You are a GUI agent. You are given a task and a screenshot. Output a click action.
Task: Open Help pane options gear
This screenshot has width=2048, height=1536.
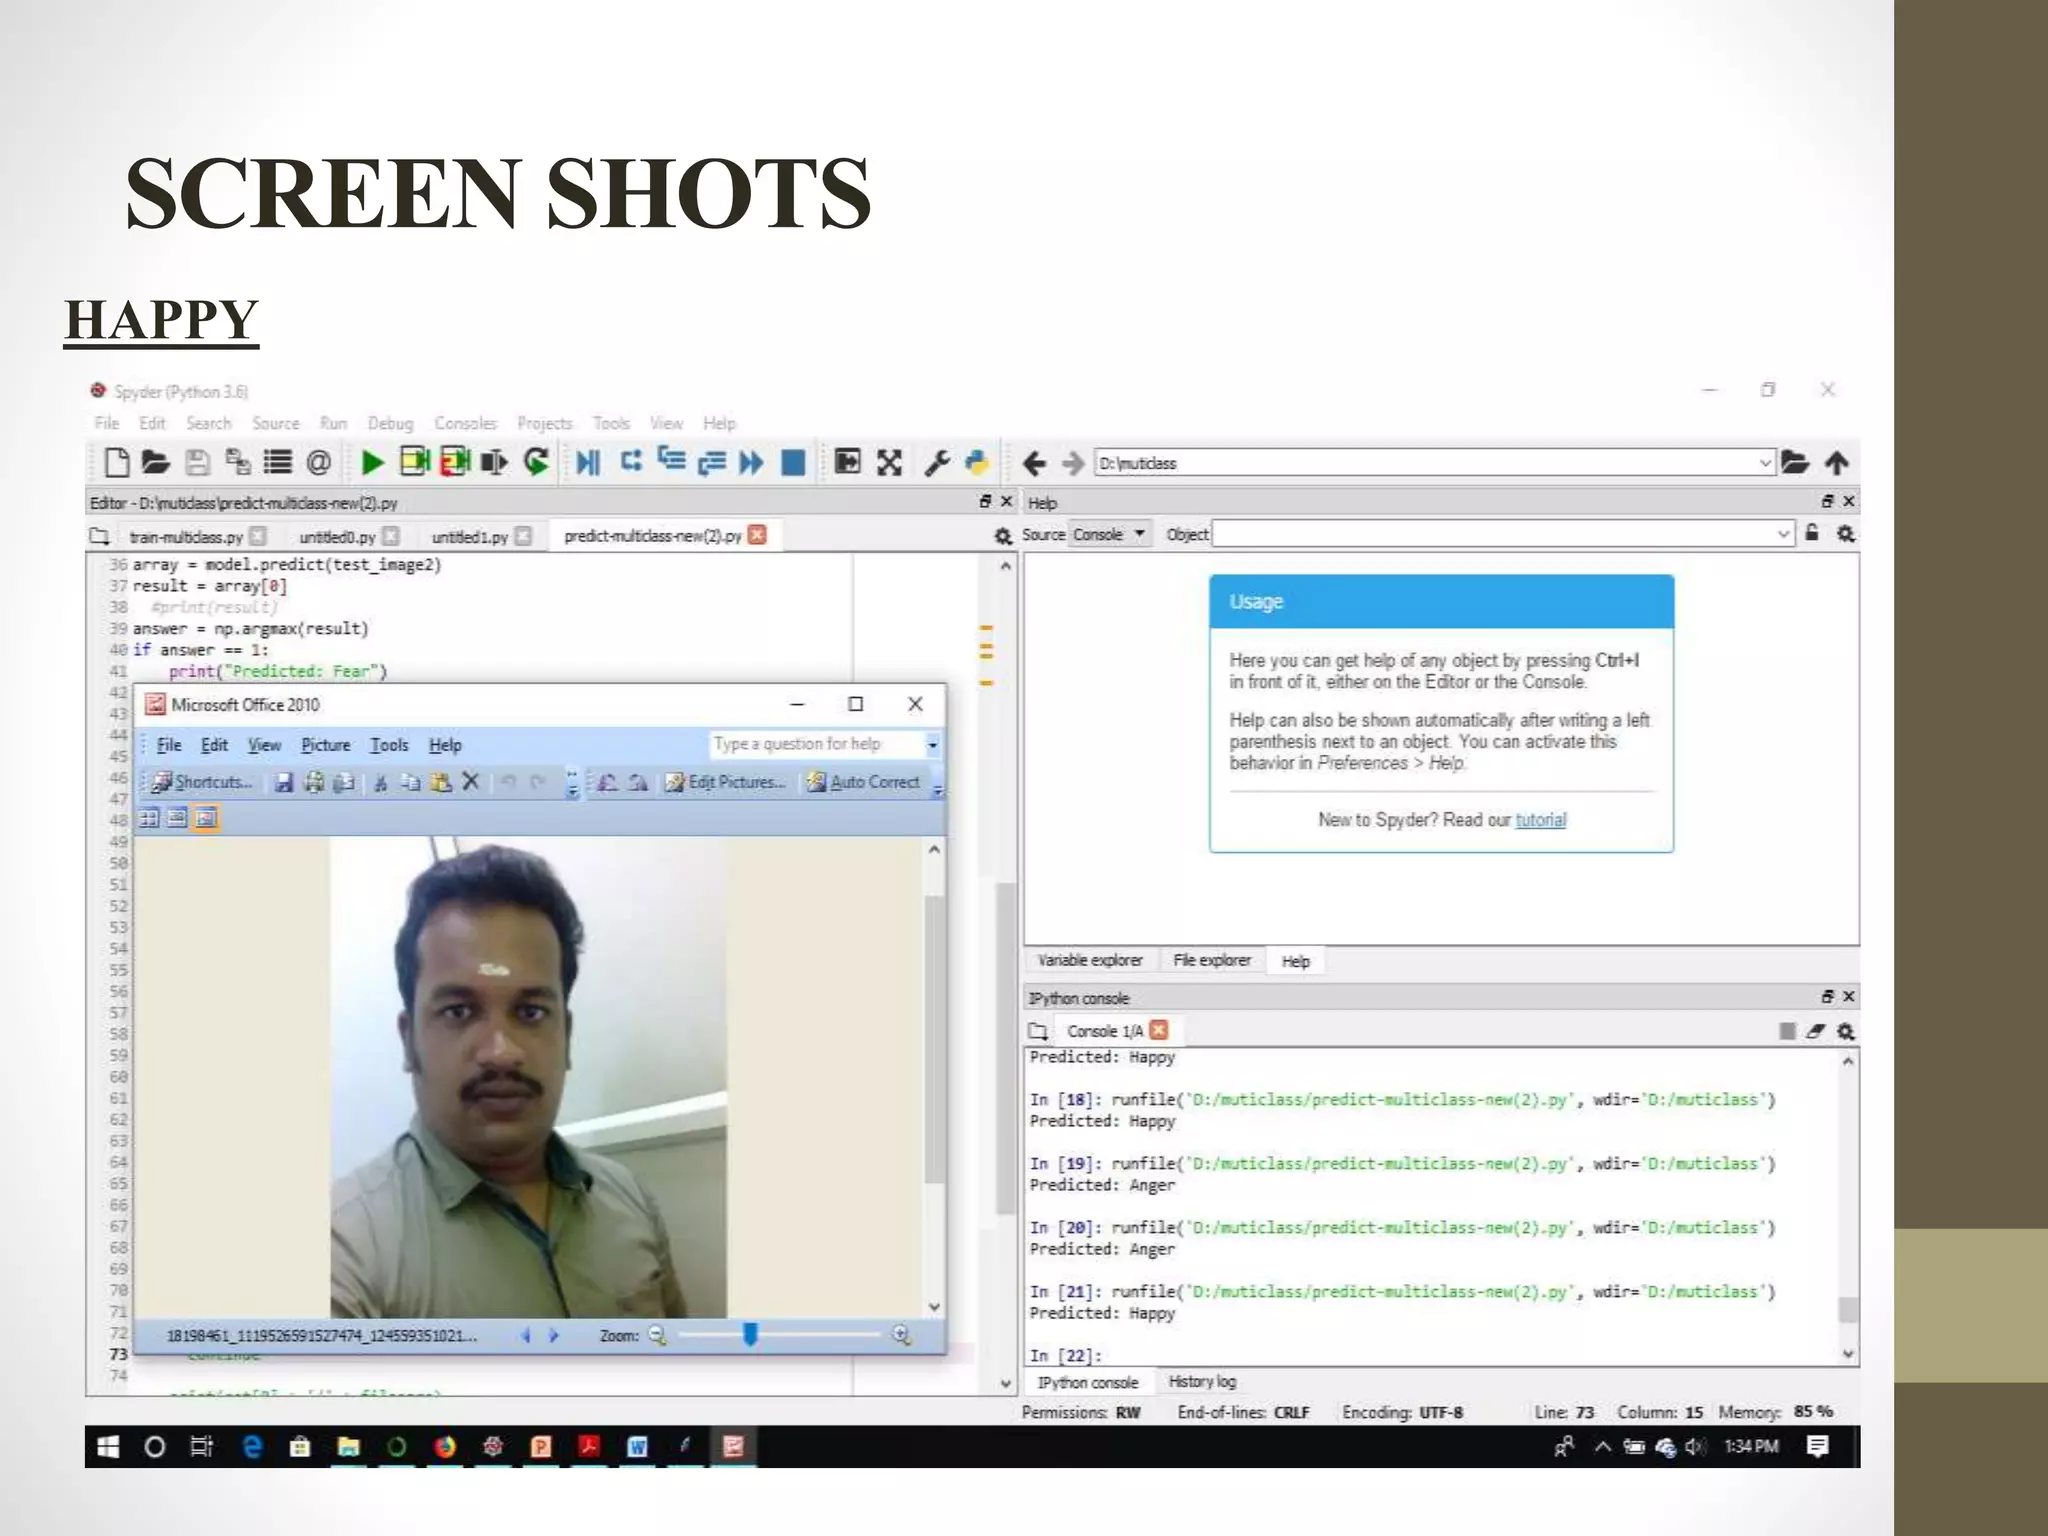[1846, 534]
